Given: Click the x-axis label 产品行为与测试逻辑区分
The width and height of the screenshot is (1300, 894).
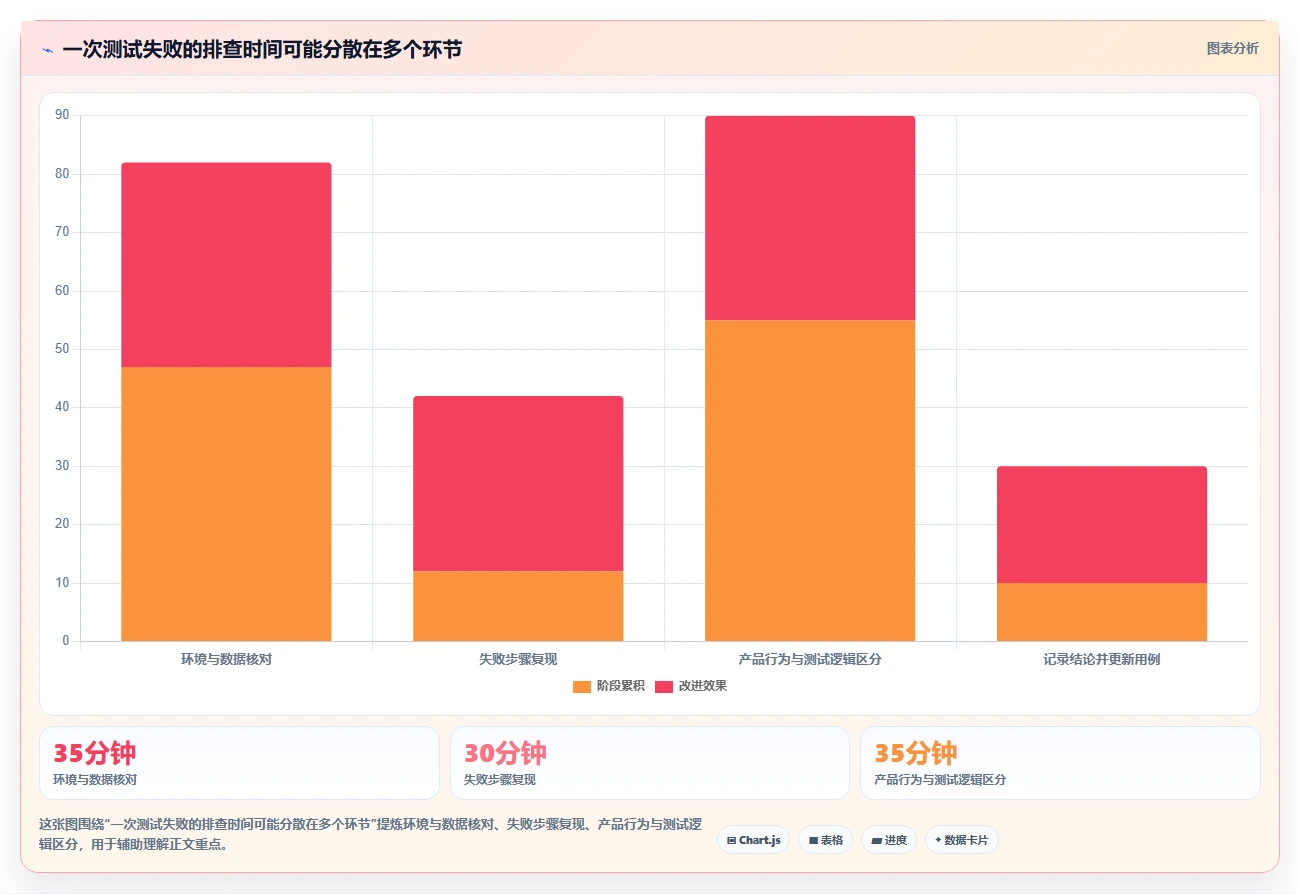Looking at the screenshot, I should tap(810, 659).
